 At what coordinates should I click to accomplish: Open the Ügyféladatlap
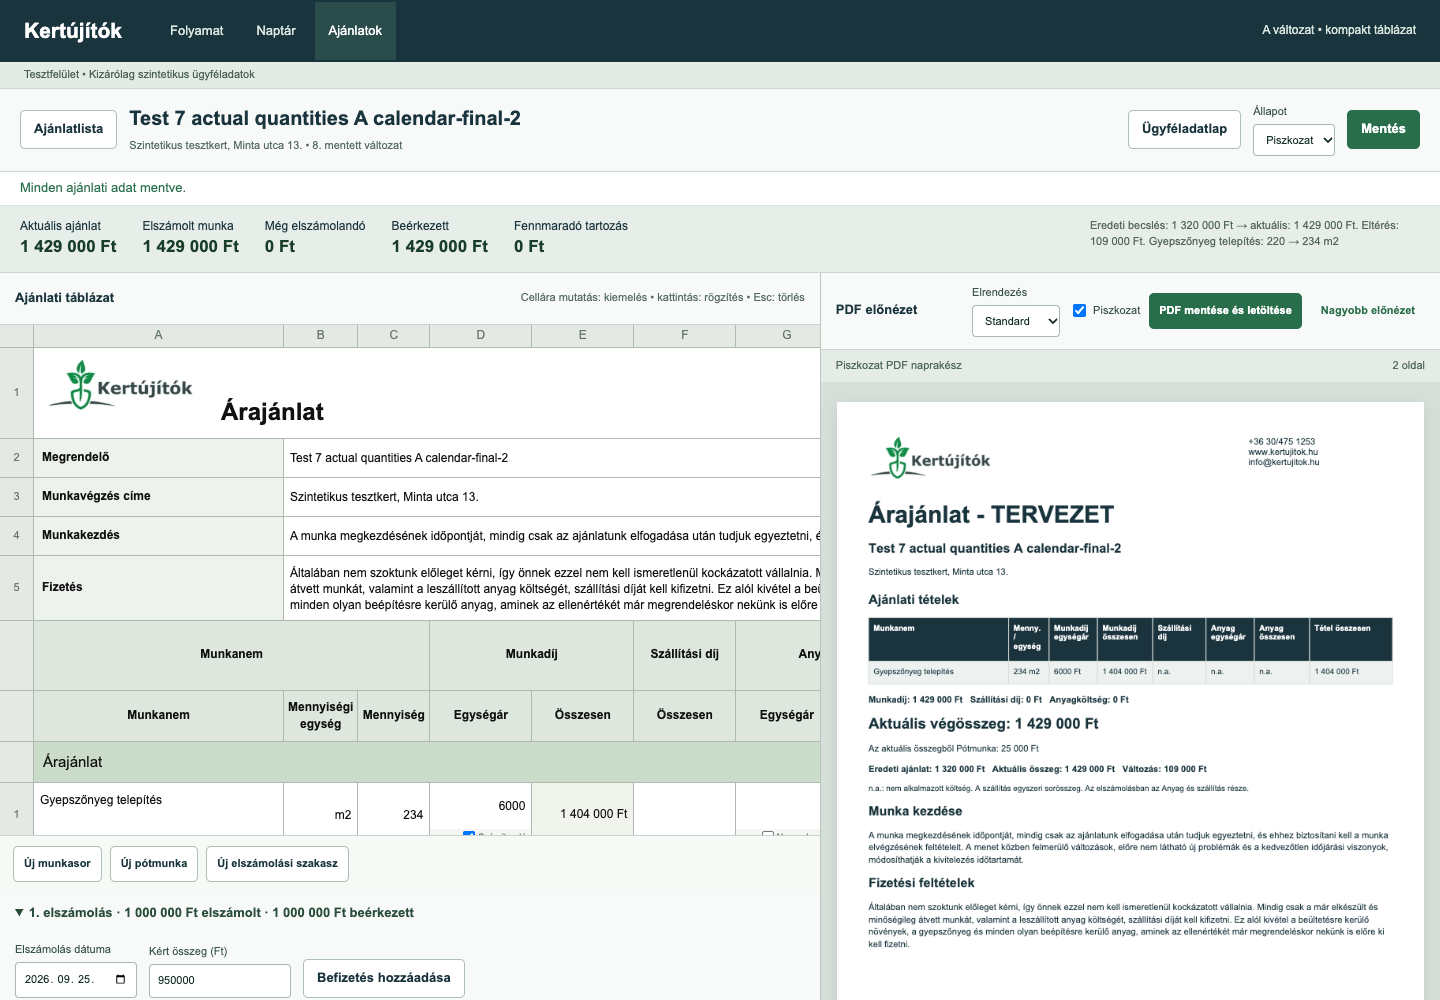click(1184, 129)
